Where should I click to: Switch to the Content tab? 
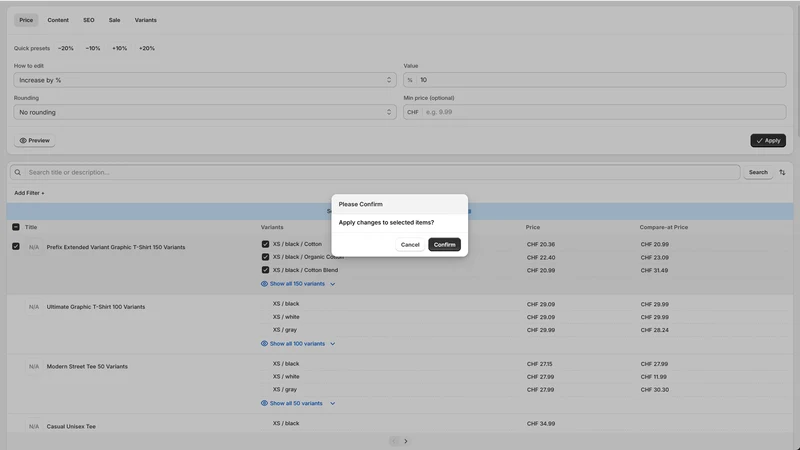pos(58,20)
